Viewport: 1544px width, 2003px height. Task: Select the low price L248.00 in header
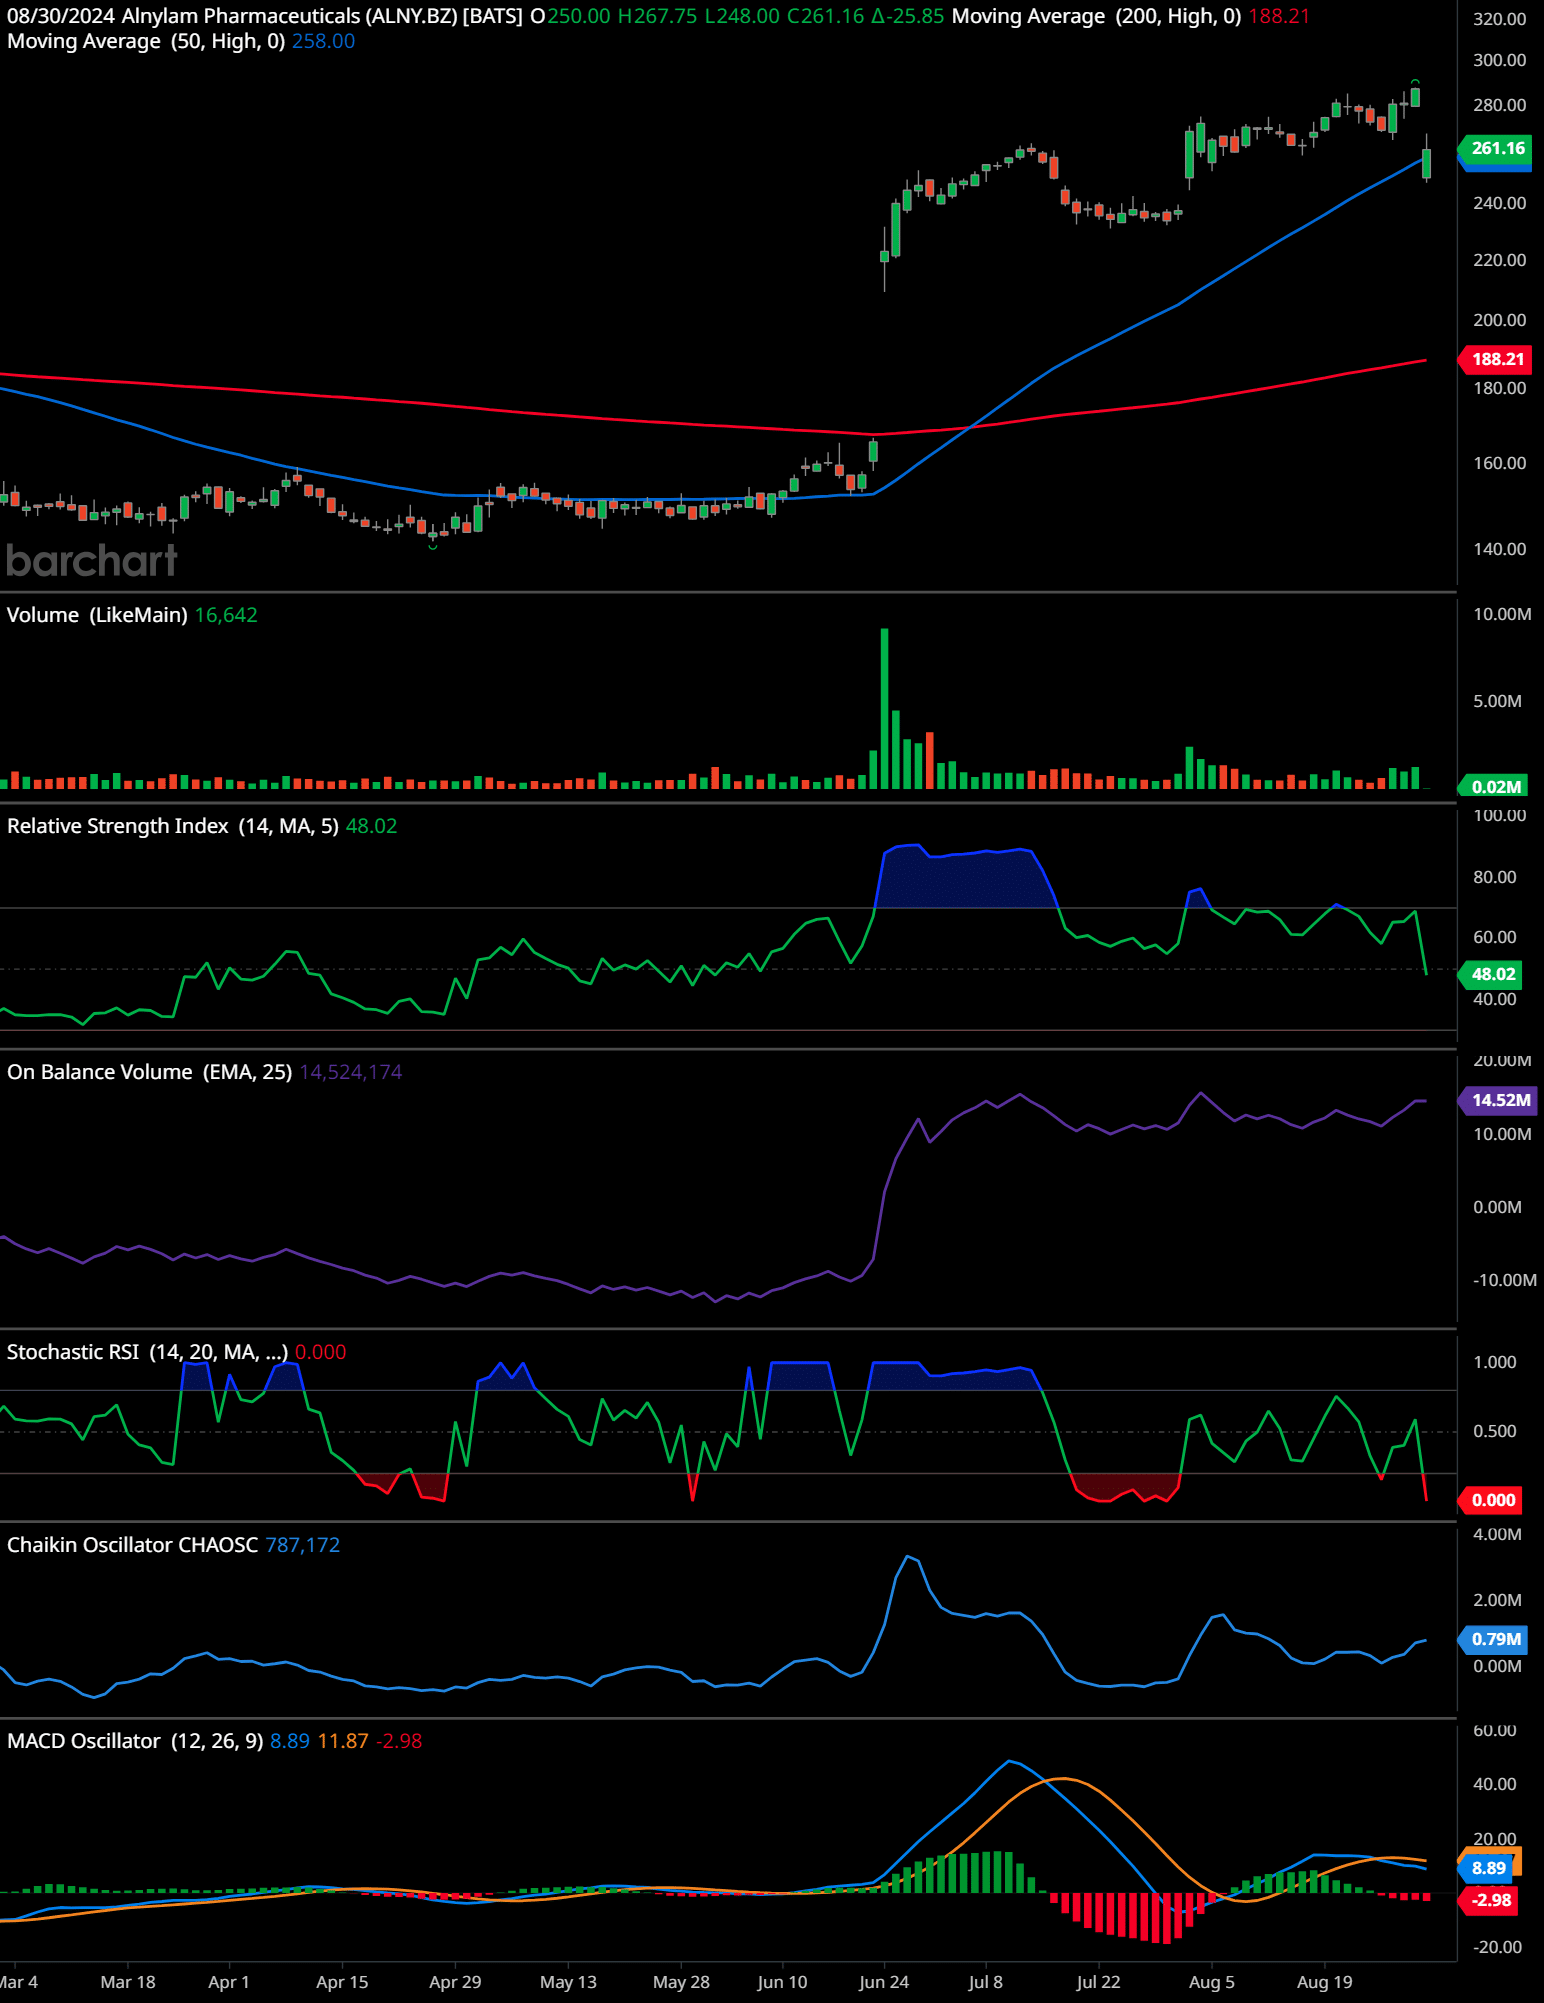click(742, 16)
